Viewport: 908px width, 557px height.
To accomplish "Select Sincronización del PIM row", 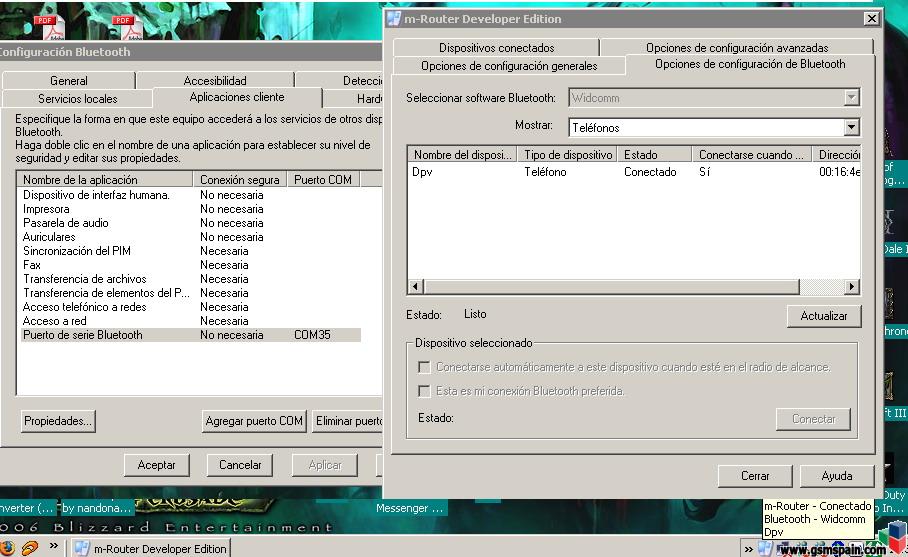I will point(191,251).
